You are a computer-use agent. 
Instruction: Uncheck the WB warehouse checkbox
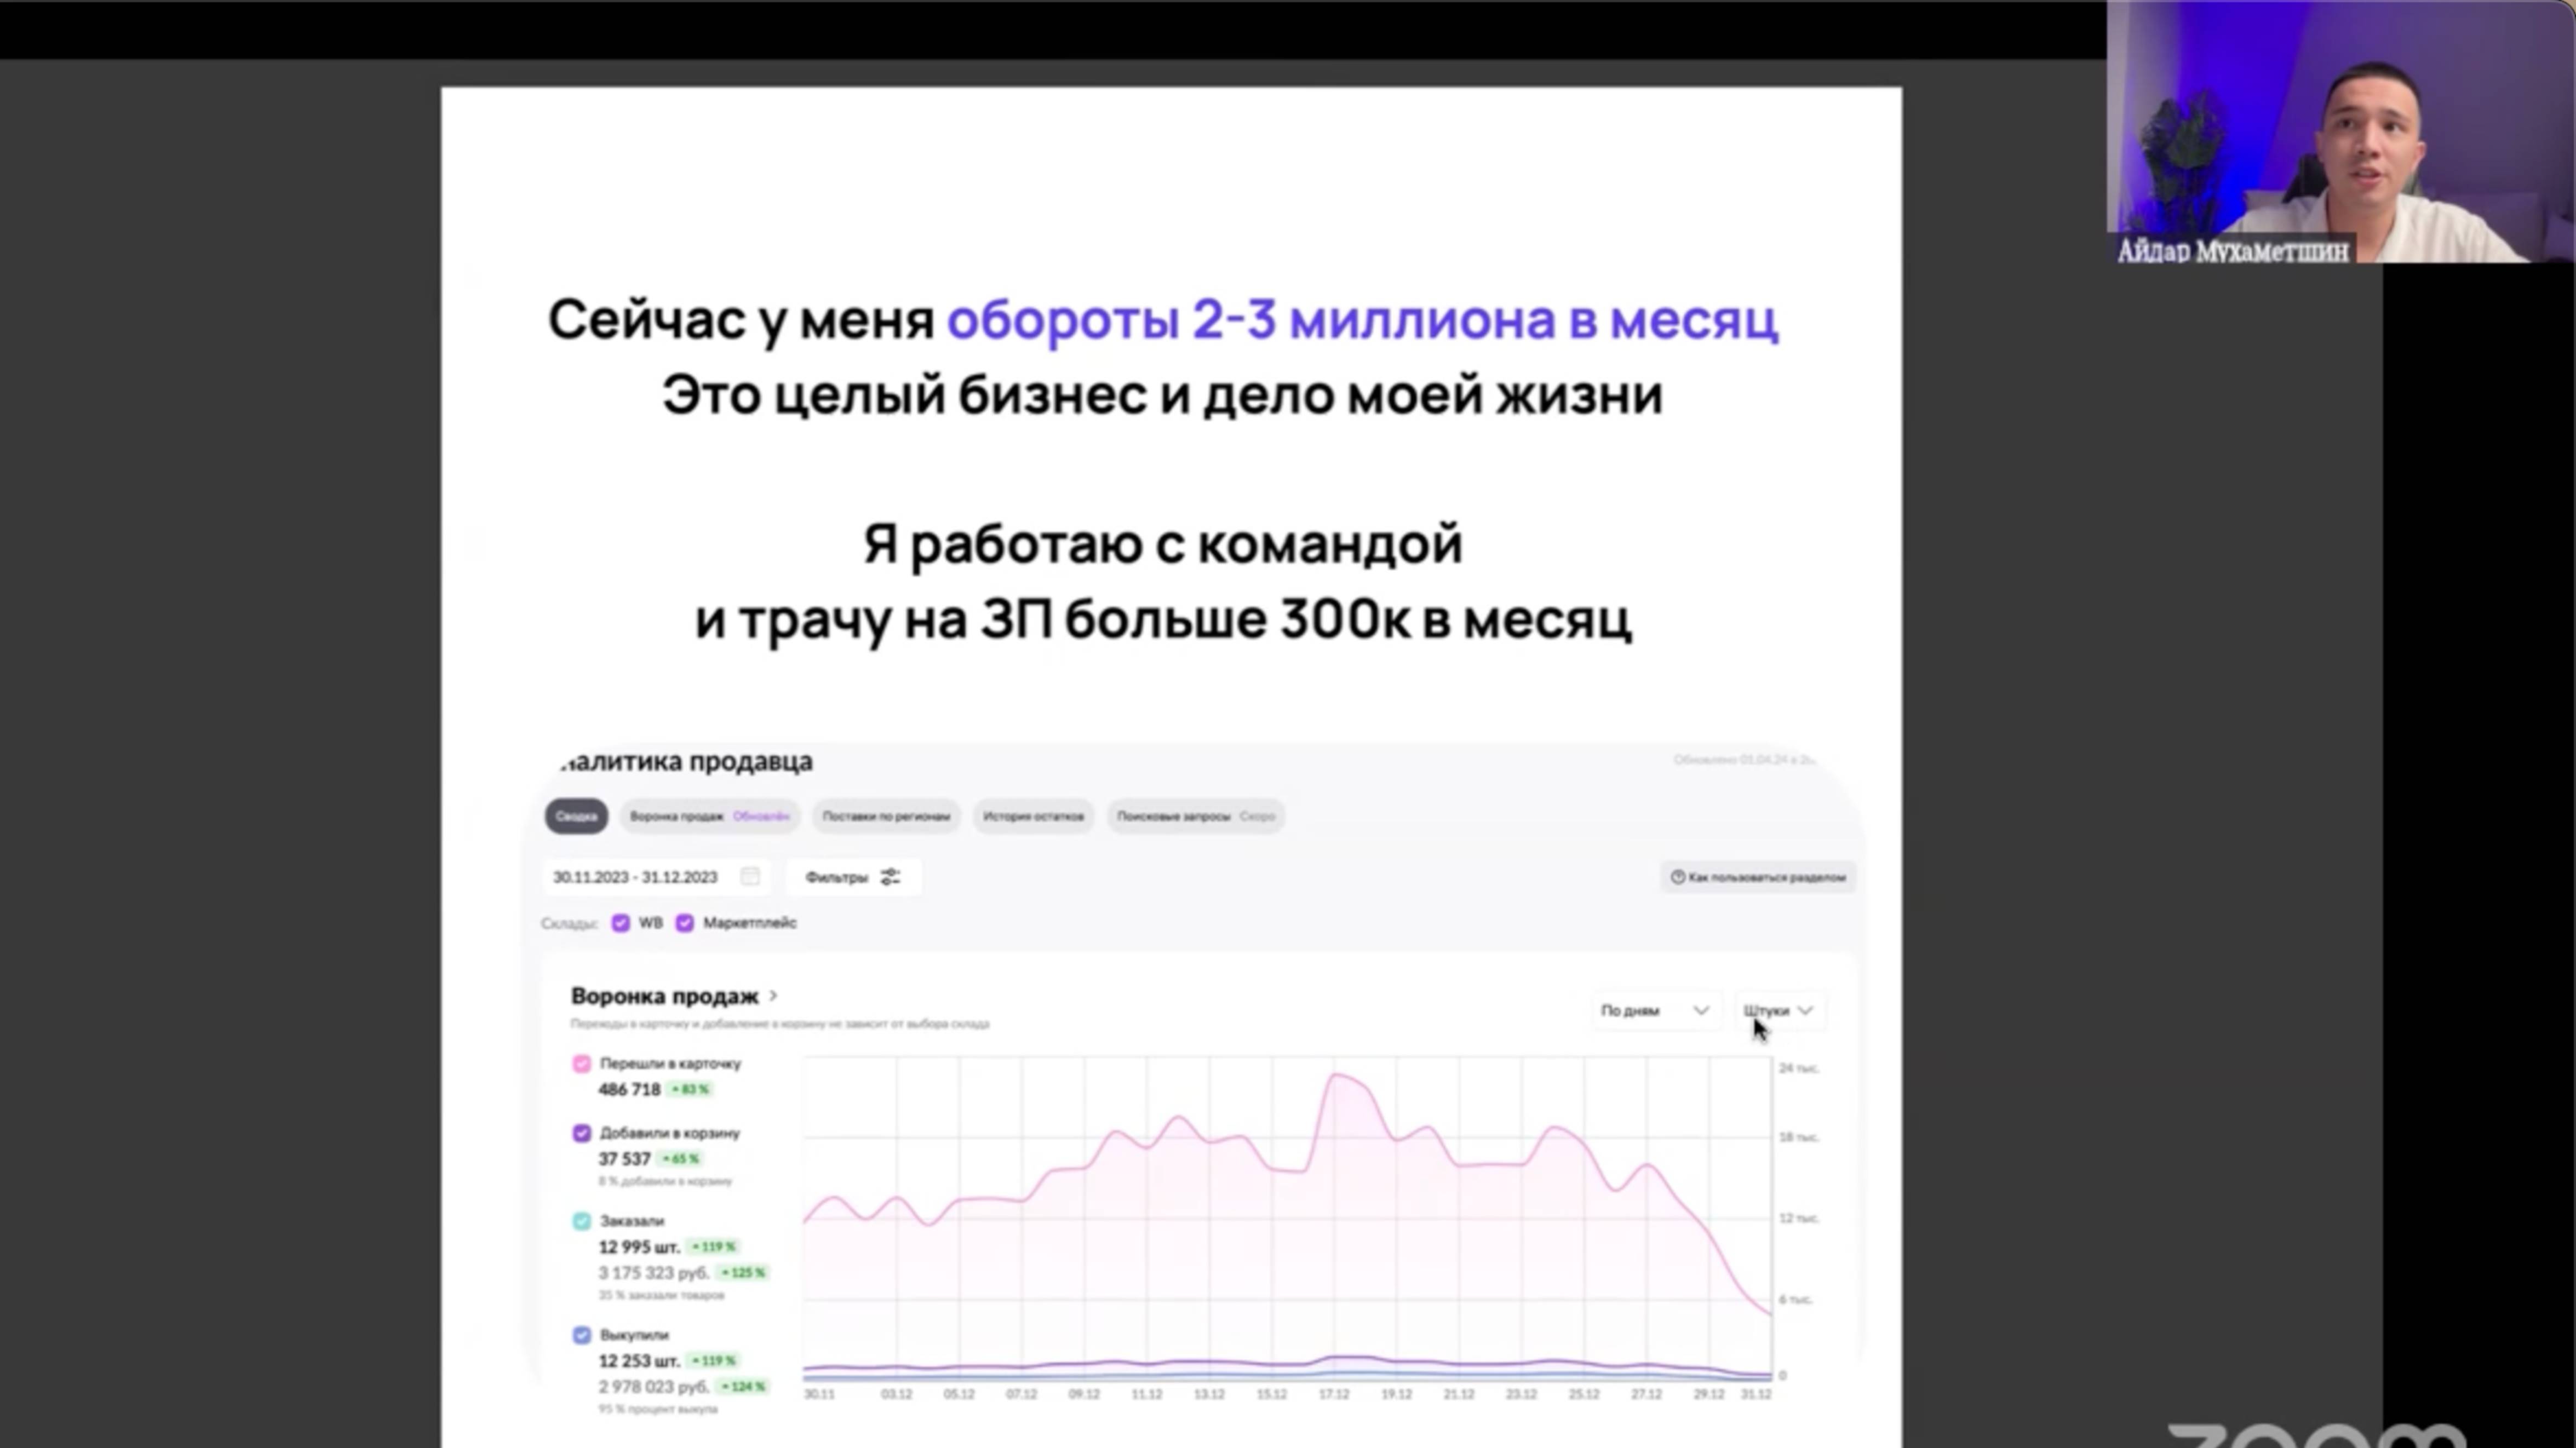[x=622, y=923]
